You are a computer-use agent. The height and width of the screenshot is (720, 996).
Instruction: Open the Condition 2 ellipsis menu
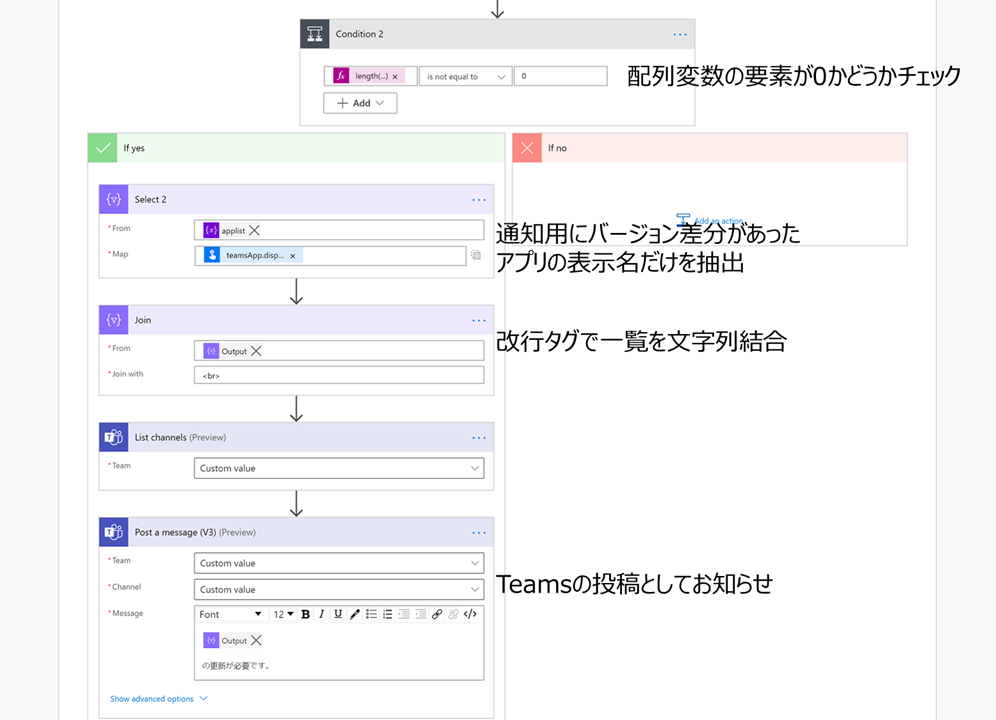(x=680, y=33)
